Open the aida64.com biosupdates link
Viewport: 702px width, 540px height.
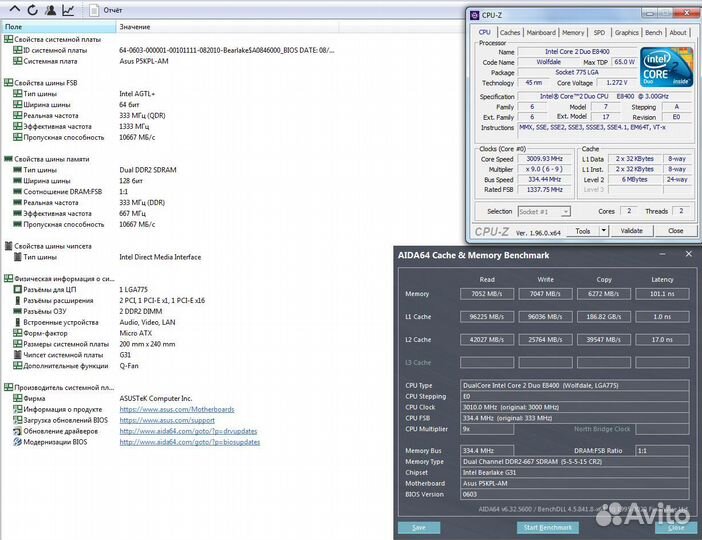tap(188, 442)
